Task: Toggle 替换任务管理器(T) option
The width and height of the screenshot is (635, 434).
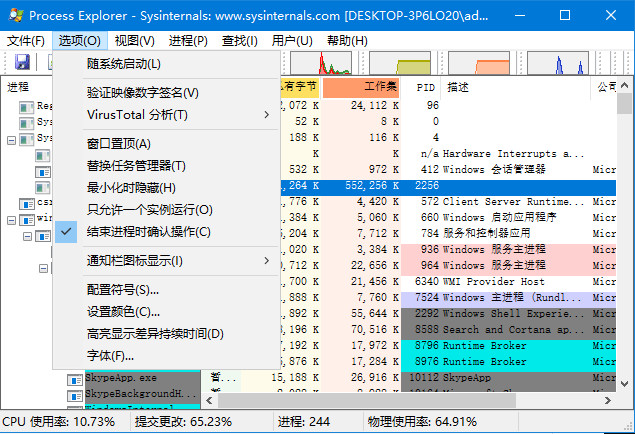Action: pyautogui.click(x=166, y=166)
